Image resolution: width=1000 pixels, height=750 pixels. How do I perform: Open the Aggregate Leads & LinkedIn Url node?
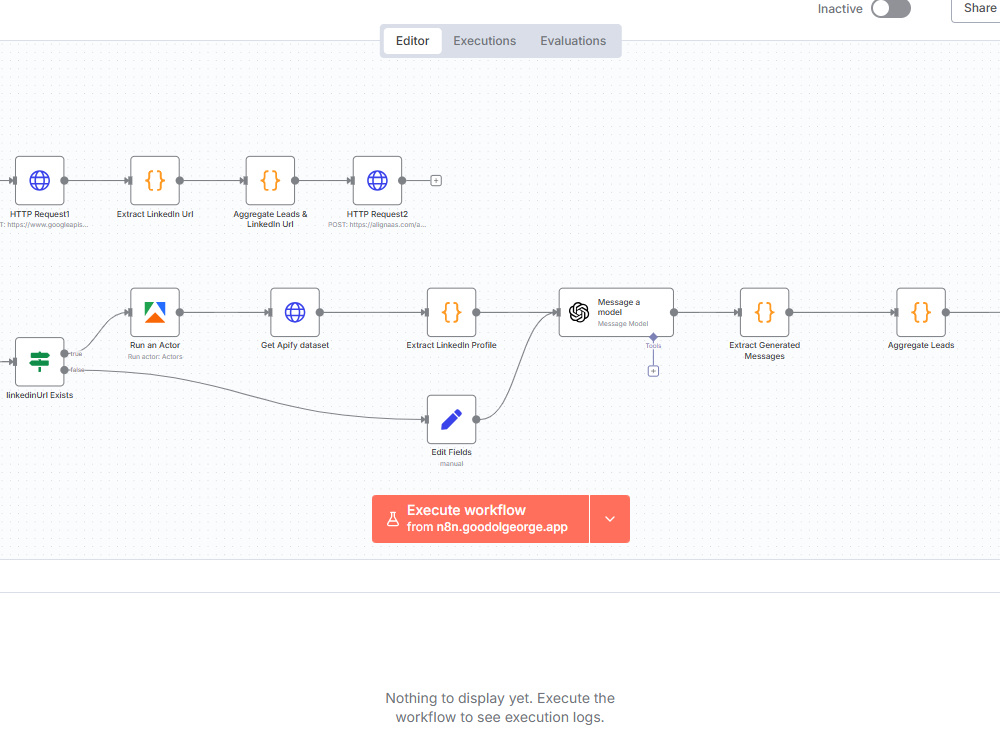coord(270,180)
